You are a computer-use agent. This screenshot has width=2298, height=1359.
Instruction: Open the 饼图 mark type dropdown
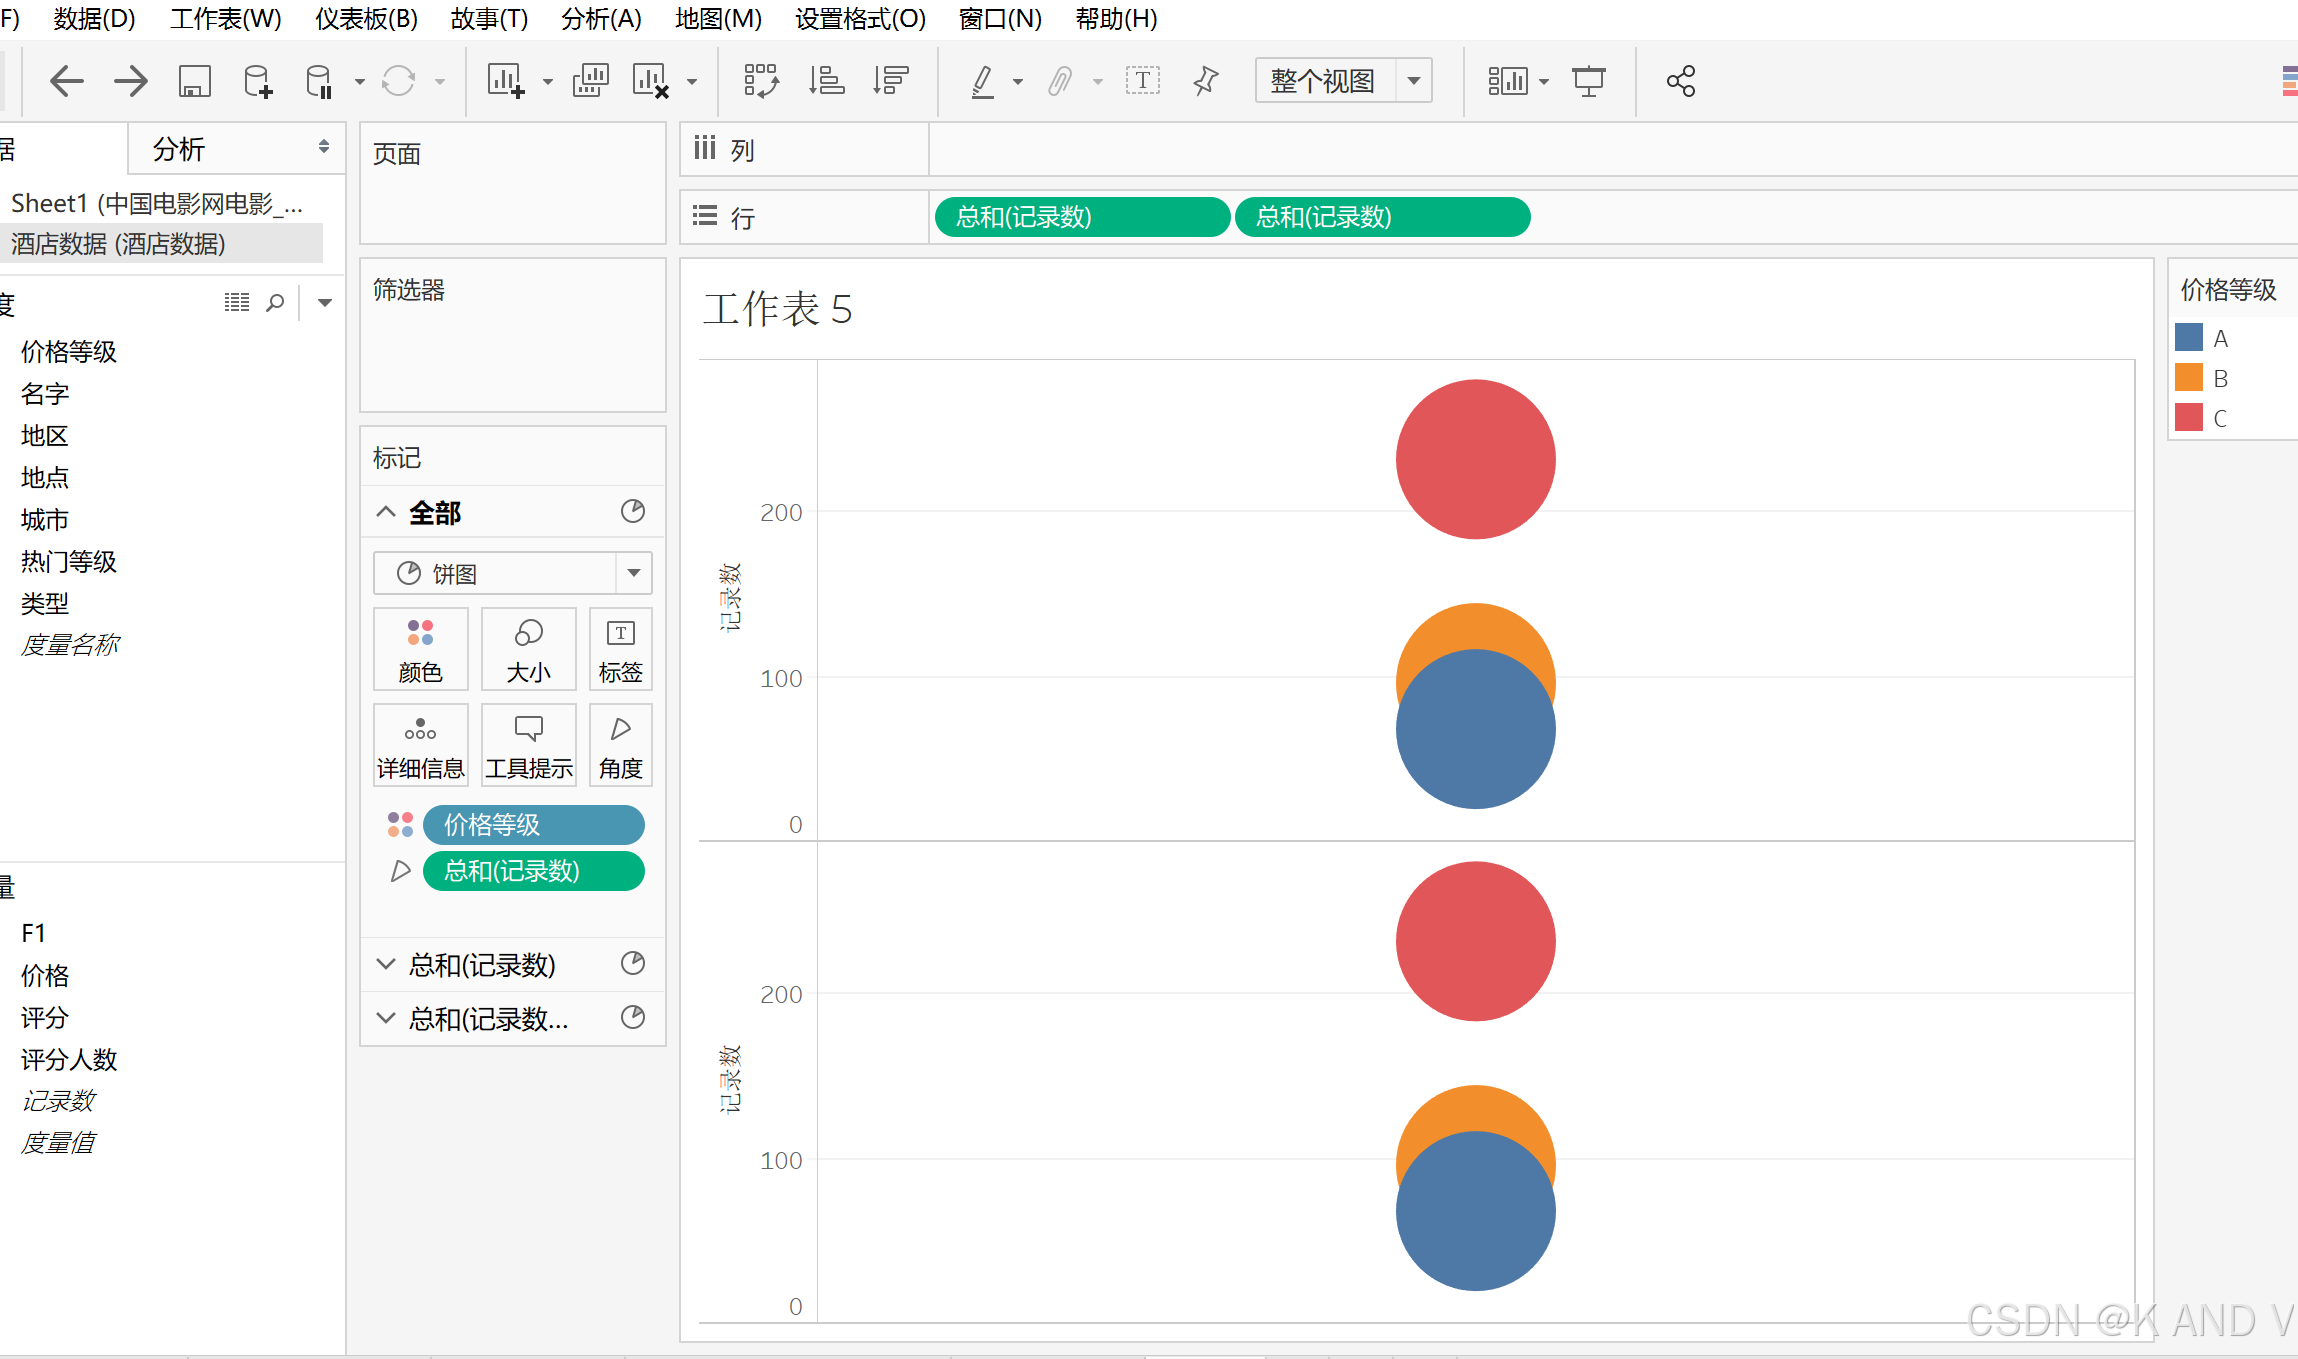coord(633,573)
